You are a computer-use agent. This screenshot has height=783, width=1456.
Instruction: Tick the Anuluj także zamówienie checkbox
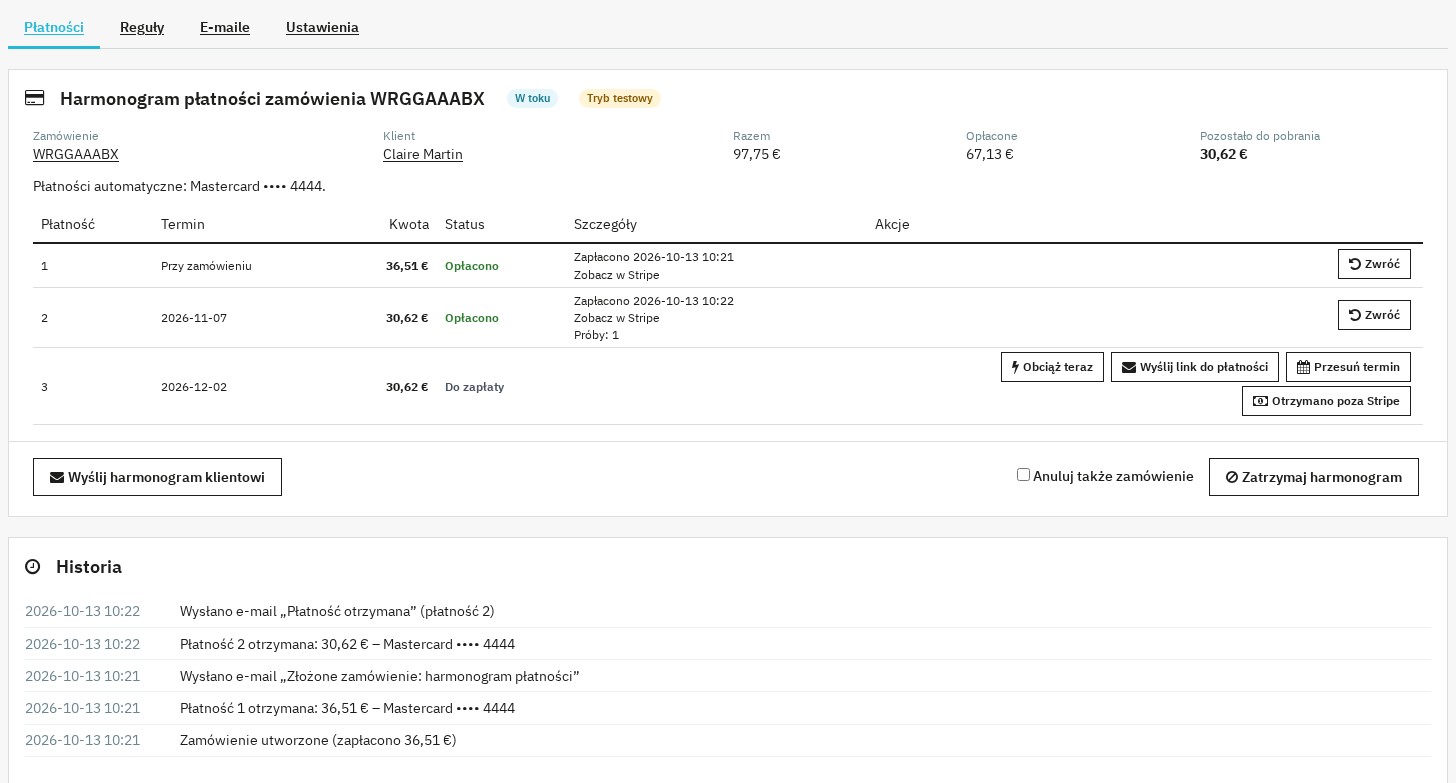click(x=1023, y=475)
